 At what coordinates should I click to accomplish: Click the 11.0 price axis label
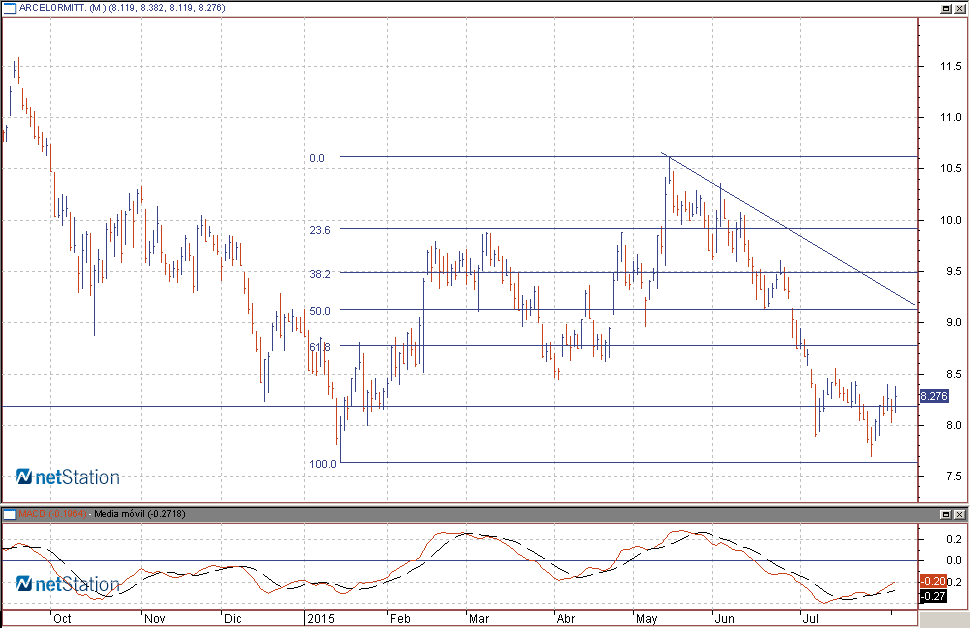tap(951, 117)
